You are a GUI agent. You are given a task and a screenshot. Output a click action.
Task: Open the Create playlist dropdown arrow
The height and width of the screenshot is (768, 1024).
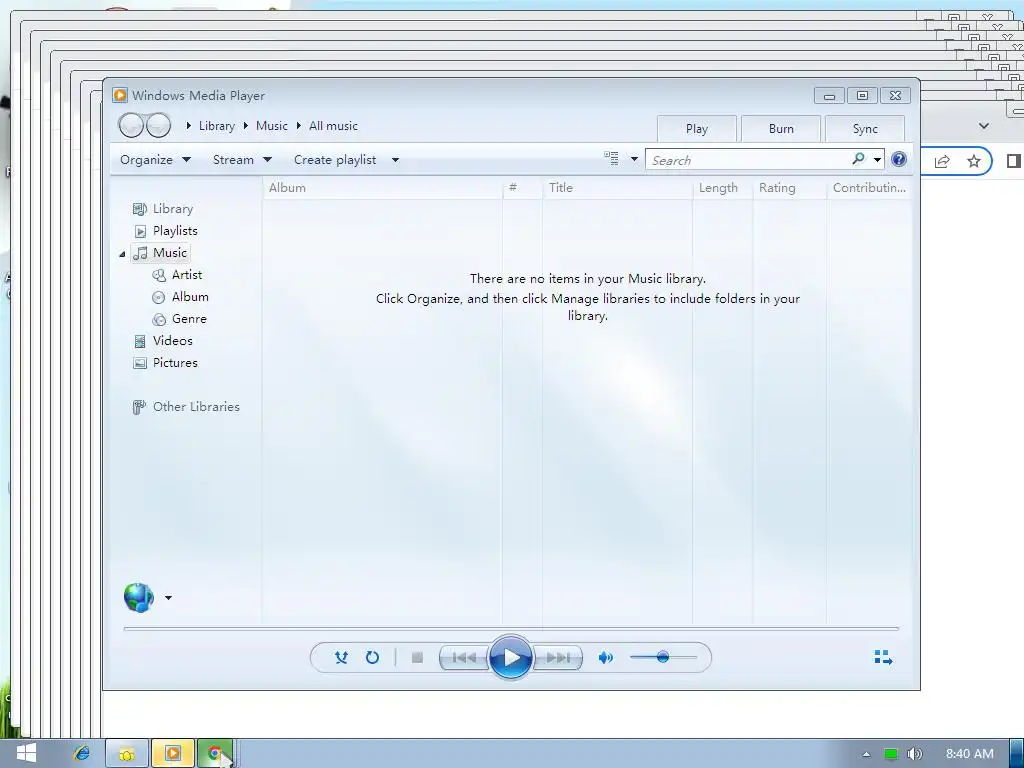[395, 160]
